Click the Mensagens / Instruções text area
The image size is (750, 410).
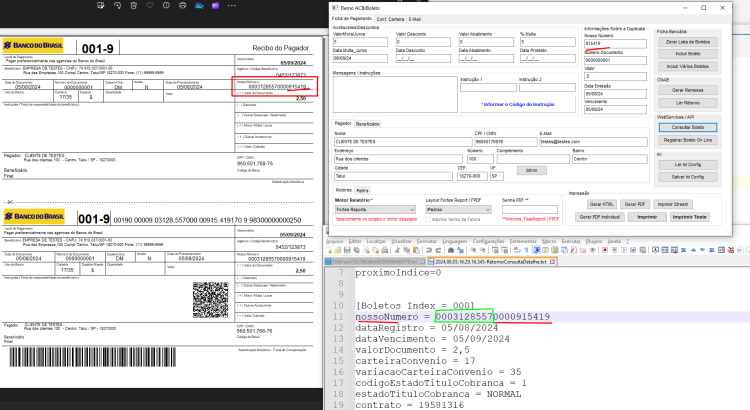395,94
